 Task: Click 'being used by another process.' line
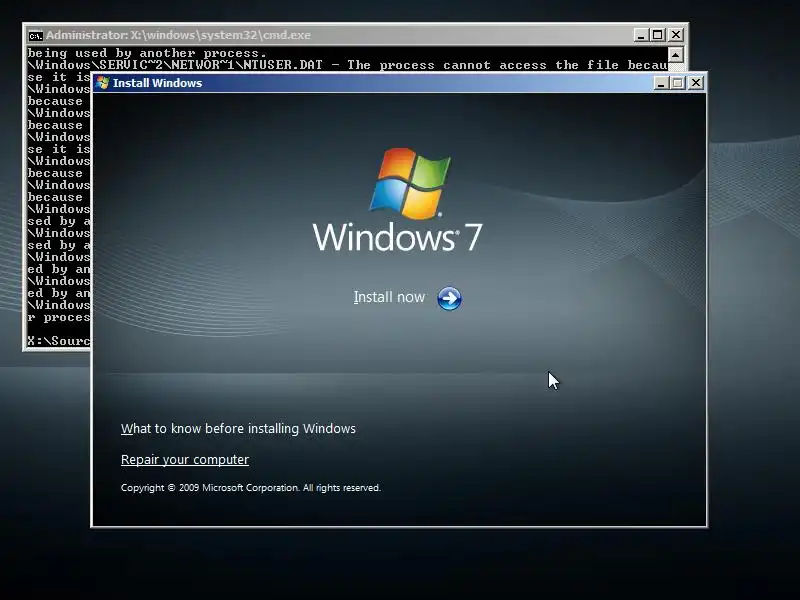(x=147, y=53)
